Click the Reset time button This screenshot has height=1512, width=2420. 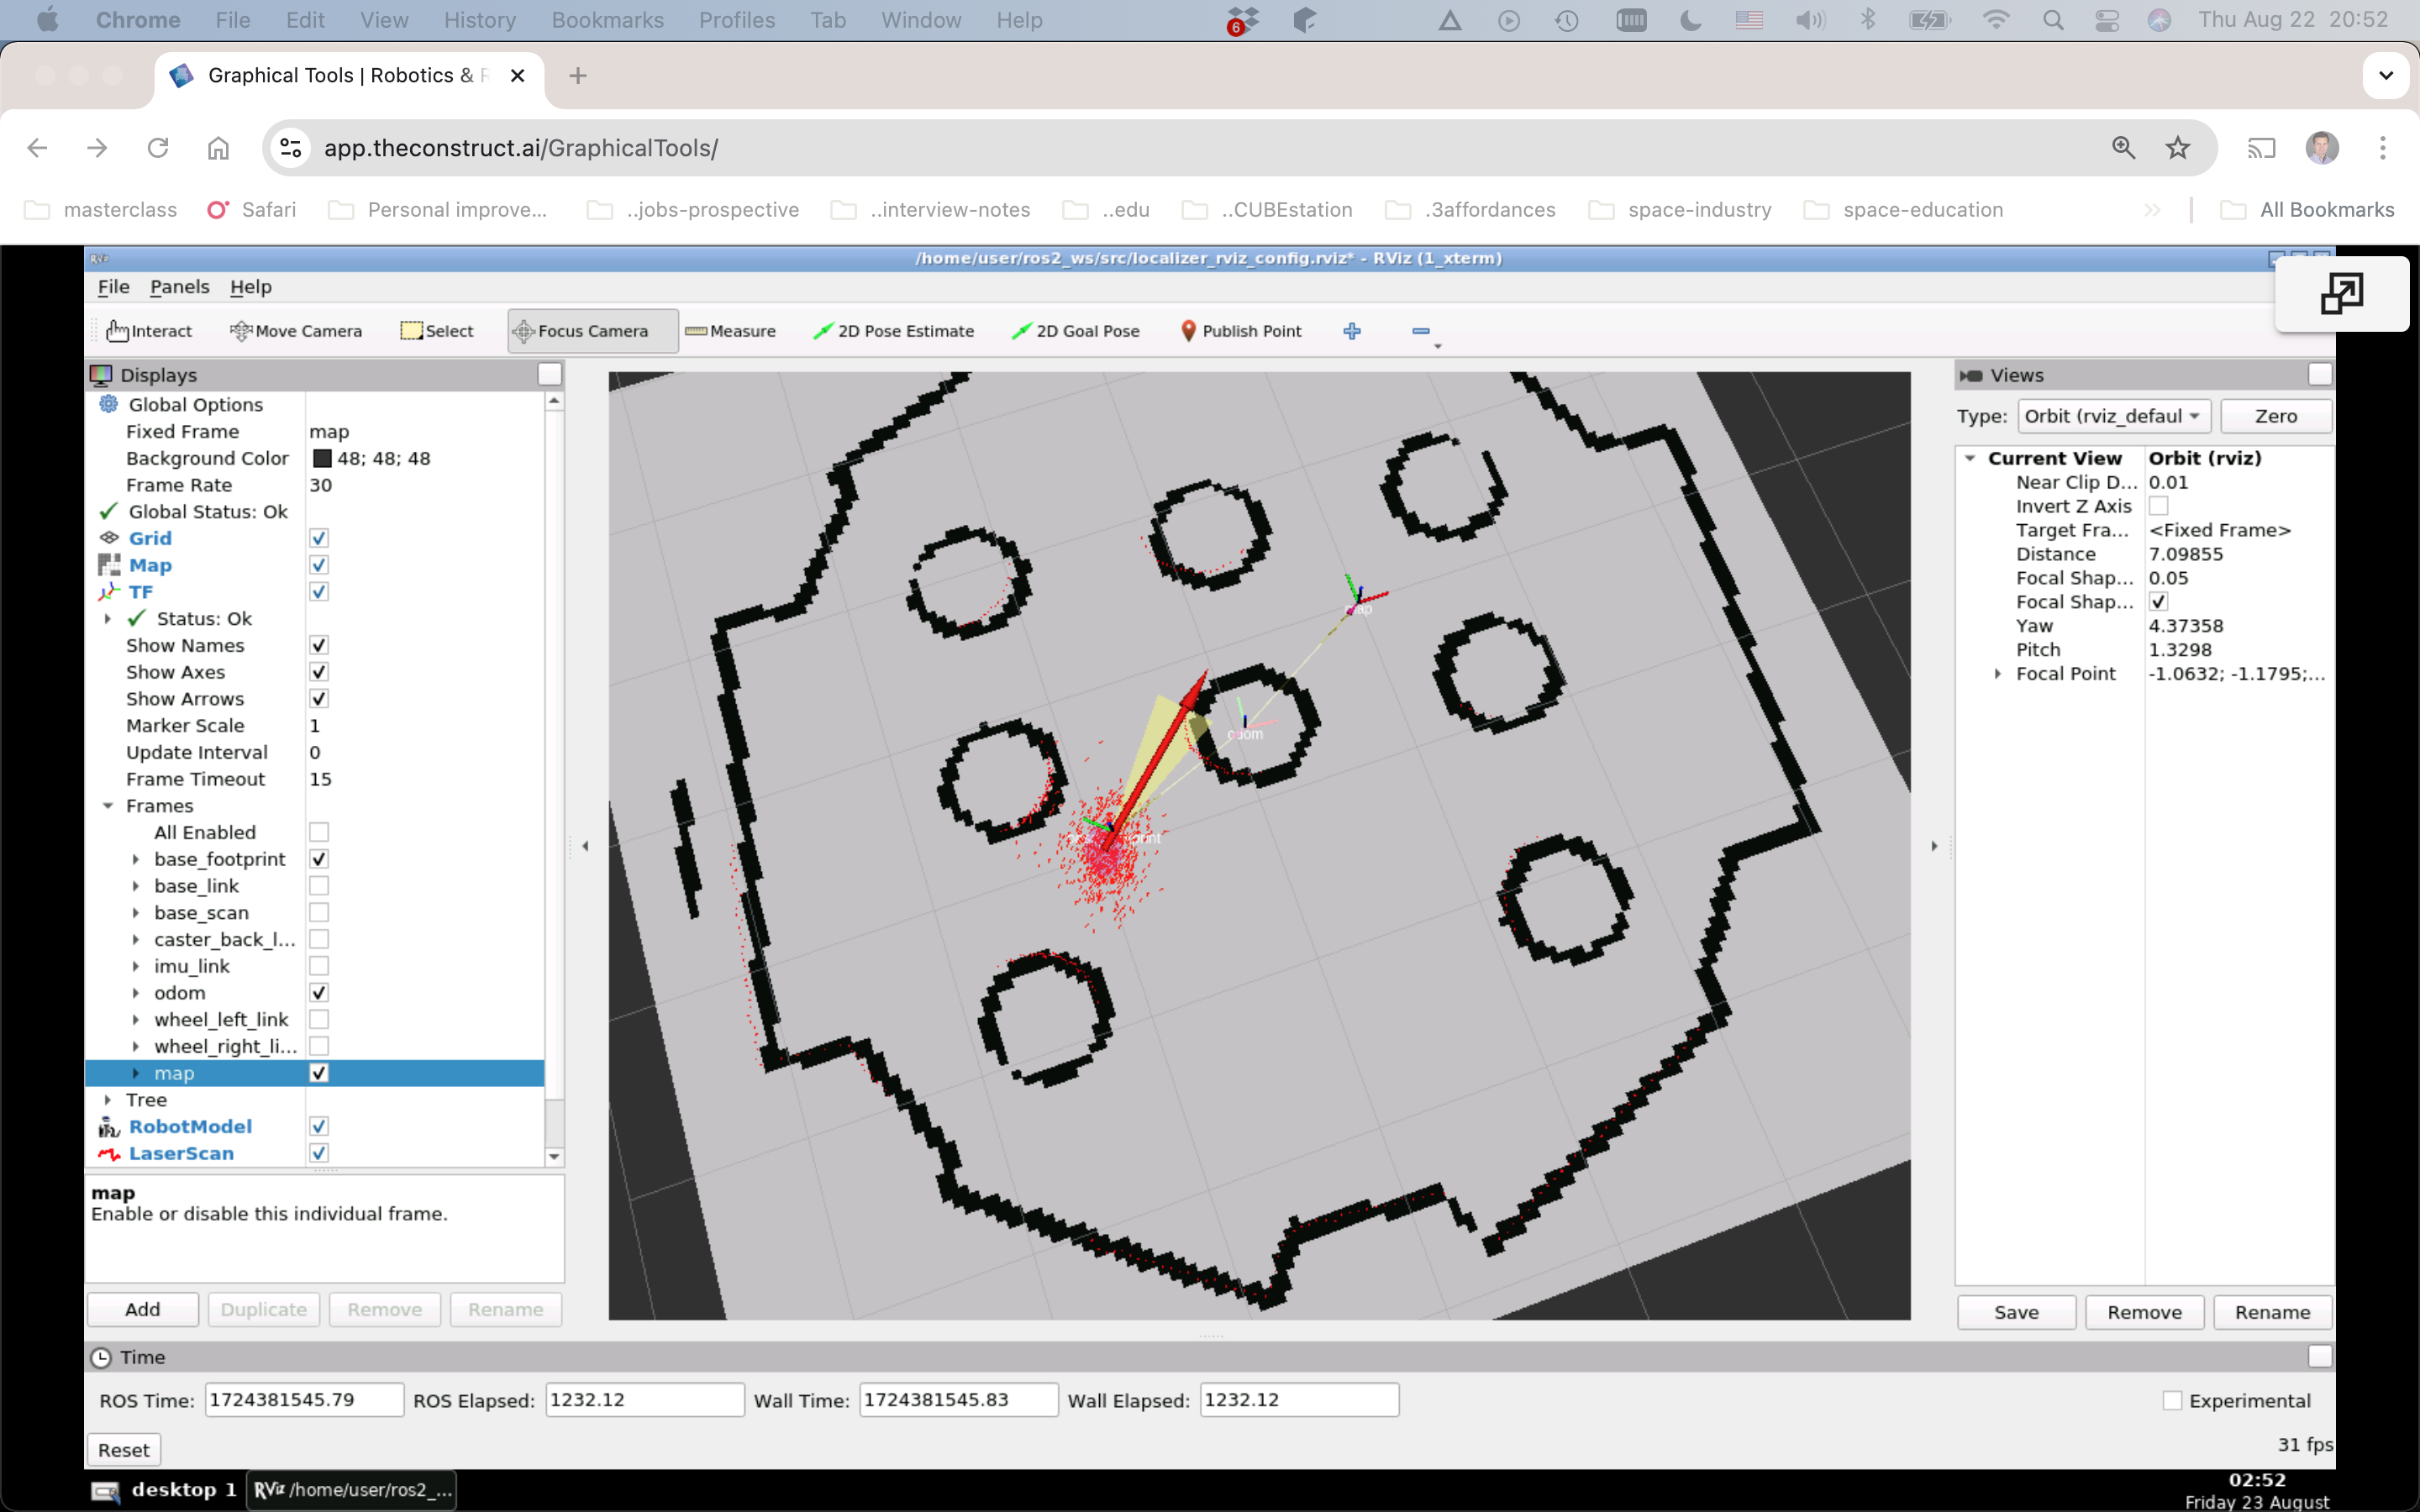(124, 1450)
